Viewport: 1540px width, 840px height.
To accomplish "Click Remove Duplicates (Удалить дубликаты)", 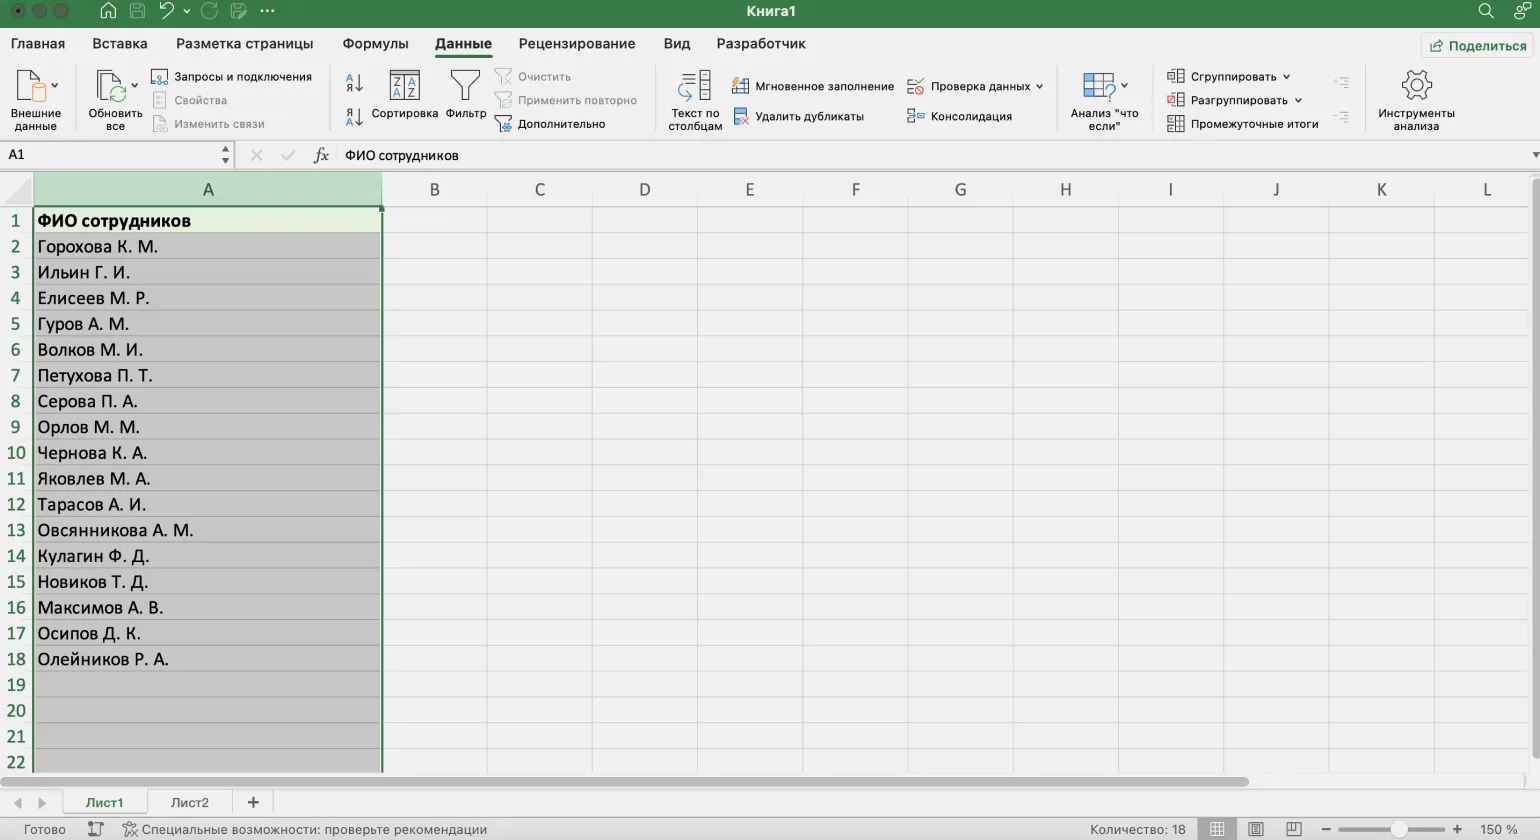I will coord(798,117).
